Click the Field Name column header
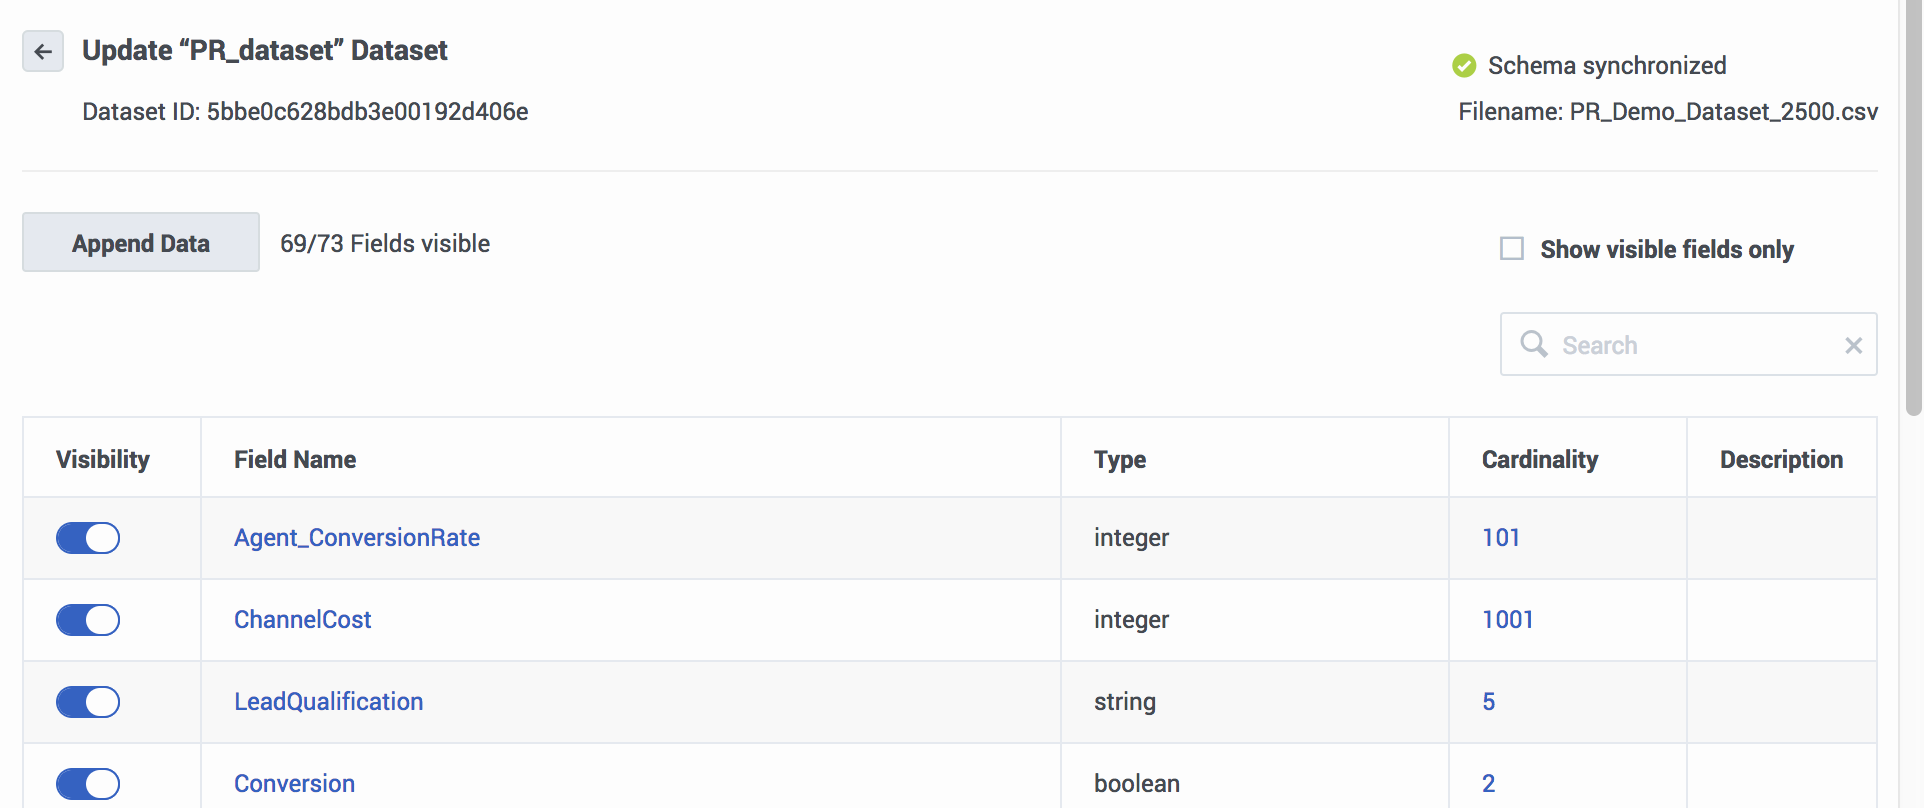Screen dimensions: 1924x808 tap(295, 460)
